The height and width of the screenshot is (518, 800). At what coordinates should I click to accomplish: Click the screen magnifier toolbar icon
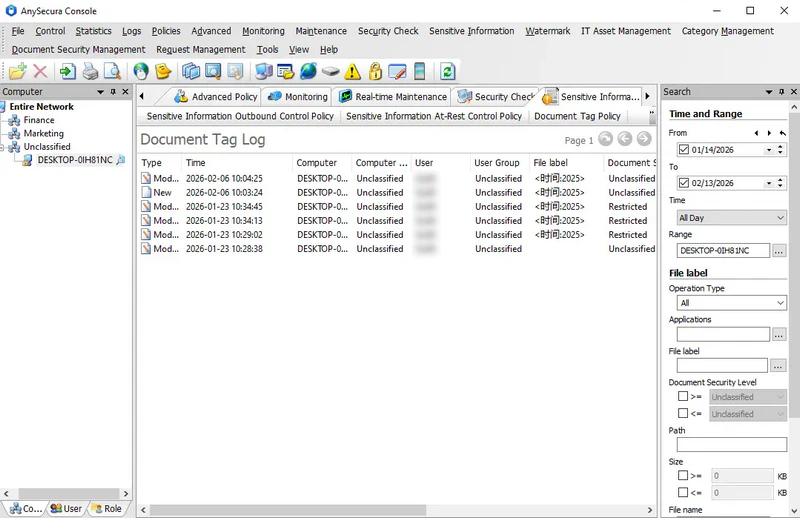pos(213,71)
